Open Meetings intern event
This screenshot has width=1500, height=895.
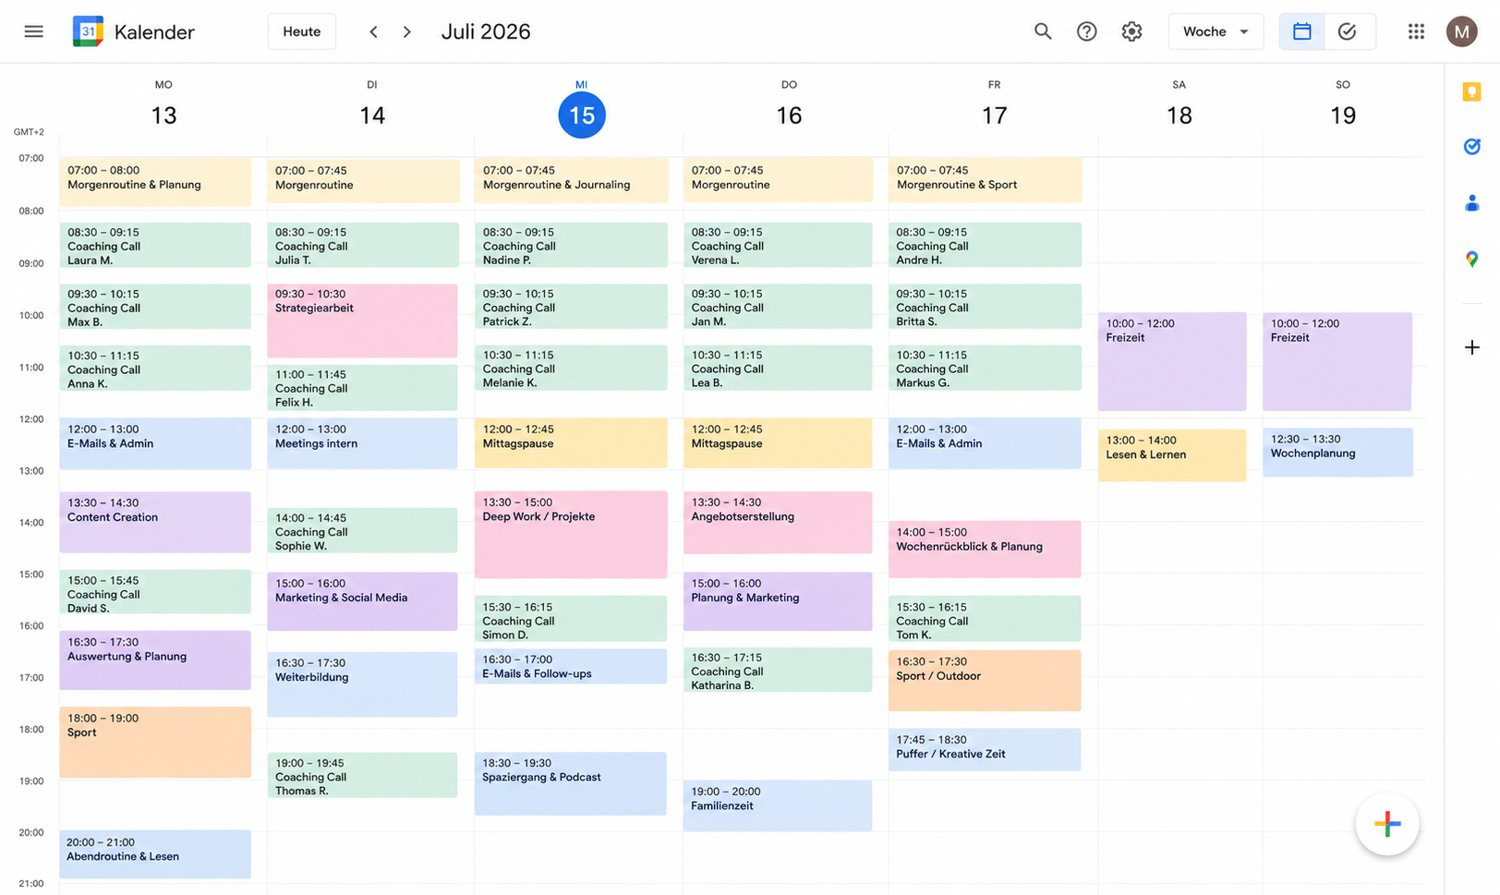[362, 444]
